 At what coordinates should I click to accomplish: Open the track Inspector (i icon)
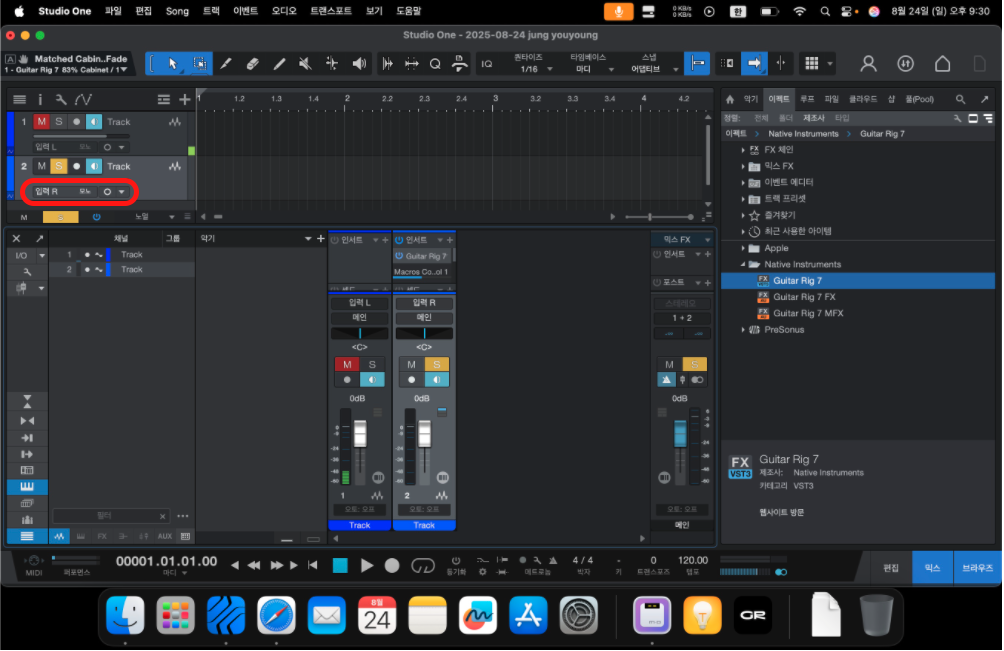click(40, 99)
